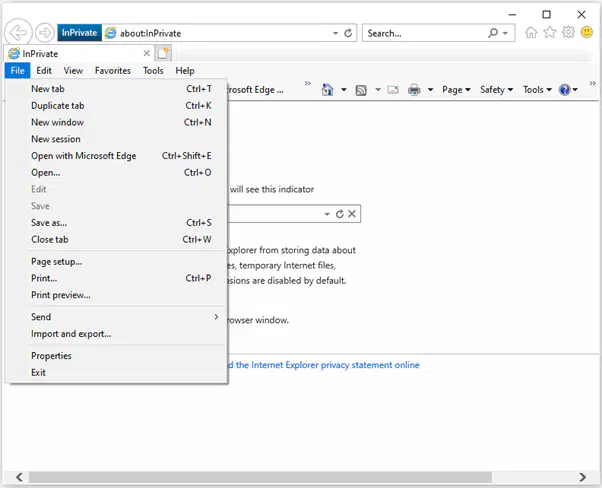Open the Safety dropdown menu
This screenshot has height=488, width=602.
coord(496,90)
